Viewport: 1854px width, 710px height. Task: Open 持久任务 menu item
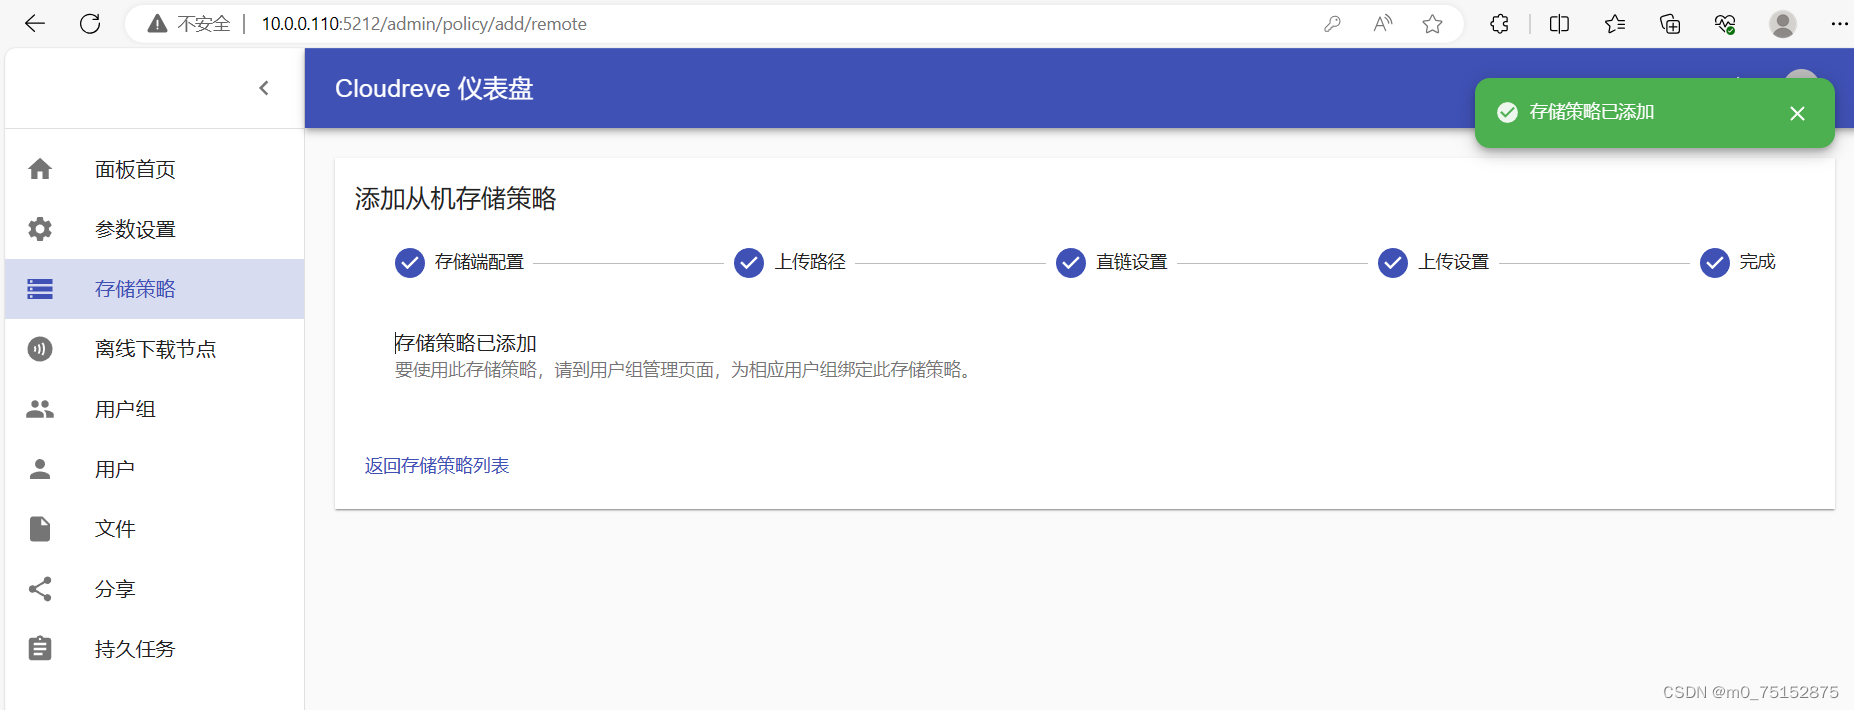click(x=135, y=649)
